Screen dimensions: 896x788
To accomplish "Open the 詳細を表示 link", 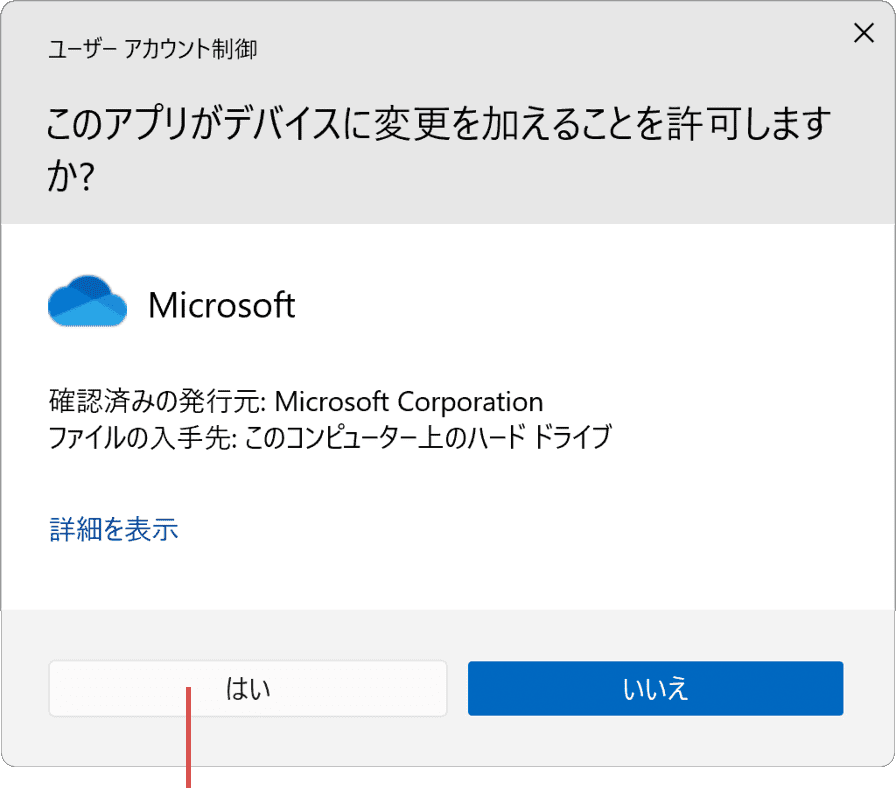I will click(x=114, y=529).
